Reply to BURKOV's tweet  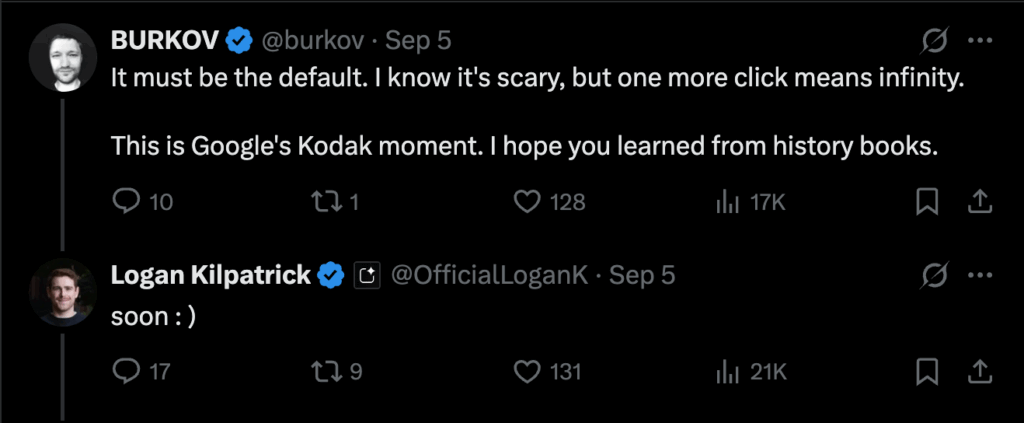click(126, 202)
